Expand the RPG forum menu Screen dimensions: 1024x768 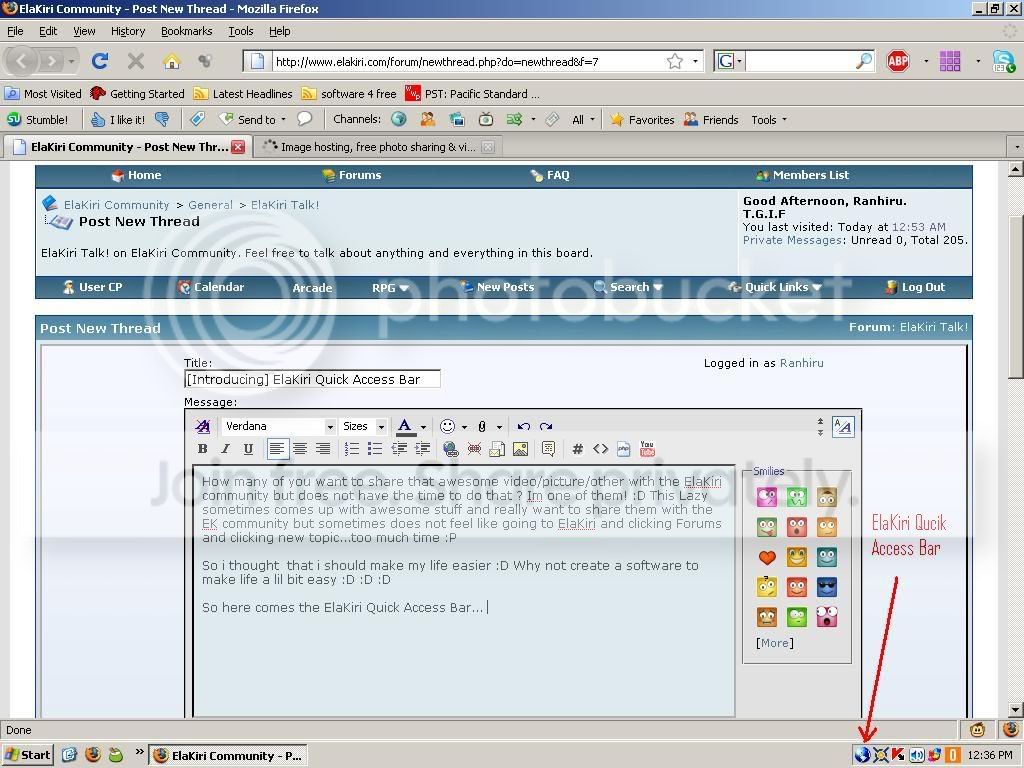pos(391,287)
